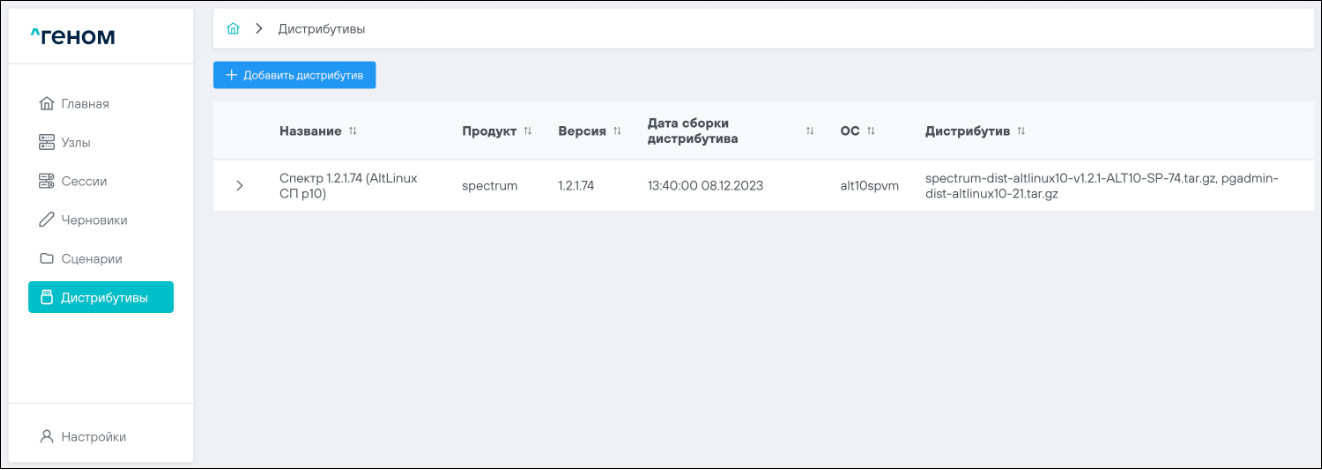Click Добавить дистрибутив button

[294, 75]
